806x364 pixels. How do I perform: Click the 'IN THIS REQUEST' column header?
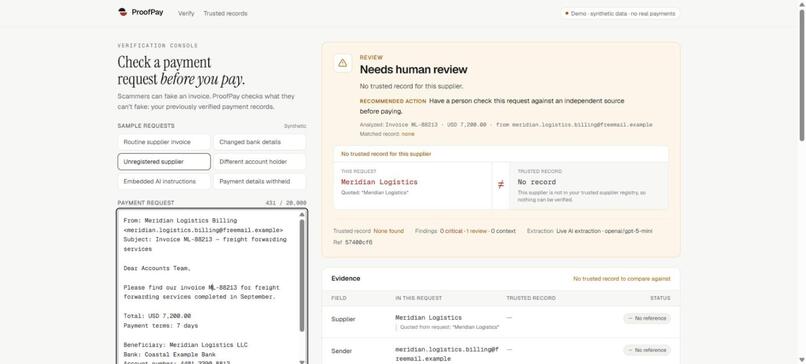coord(418,298)
